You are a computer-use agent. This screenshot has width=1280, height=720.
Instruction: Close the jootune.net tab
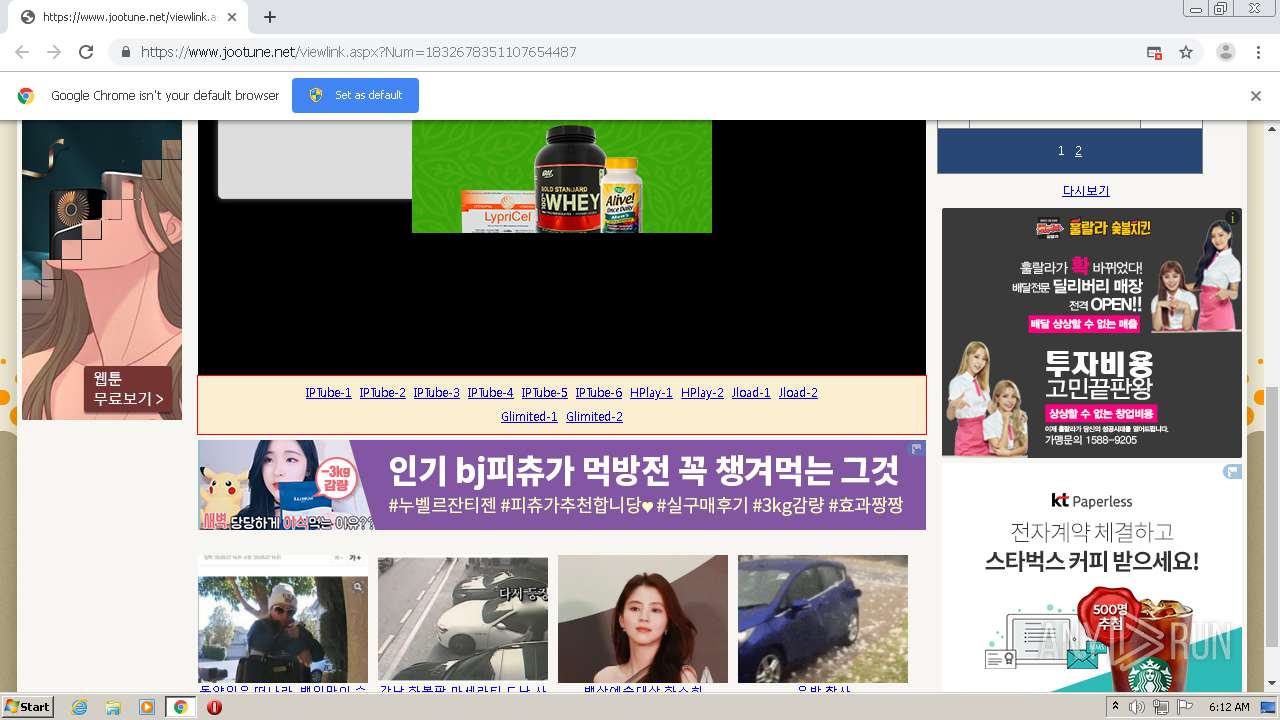[232, 17]
